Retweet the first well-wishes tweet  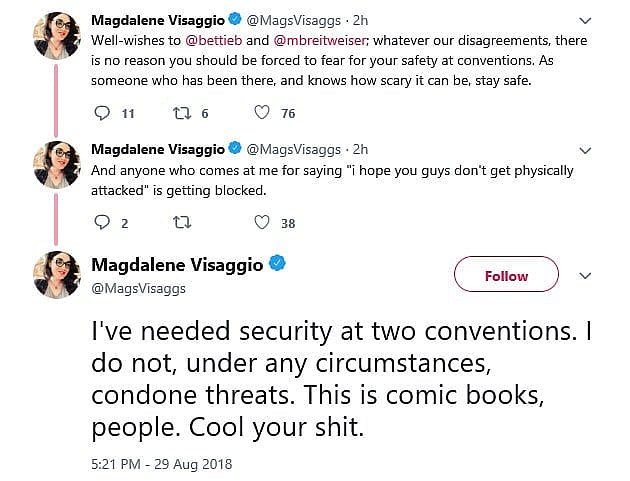pyautogui.click(x=182, y=113)
